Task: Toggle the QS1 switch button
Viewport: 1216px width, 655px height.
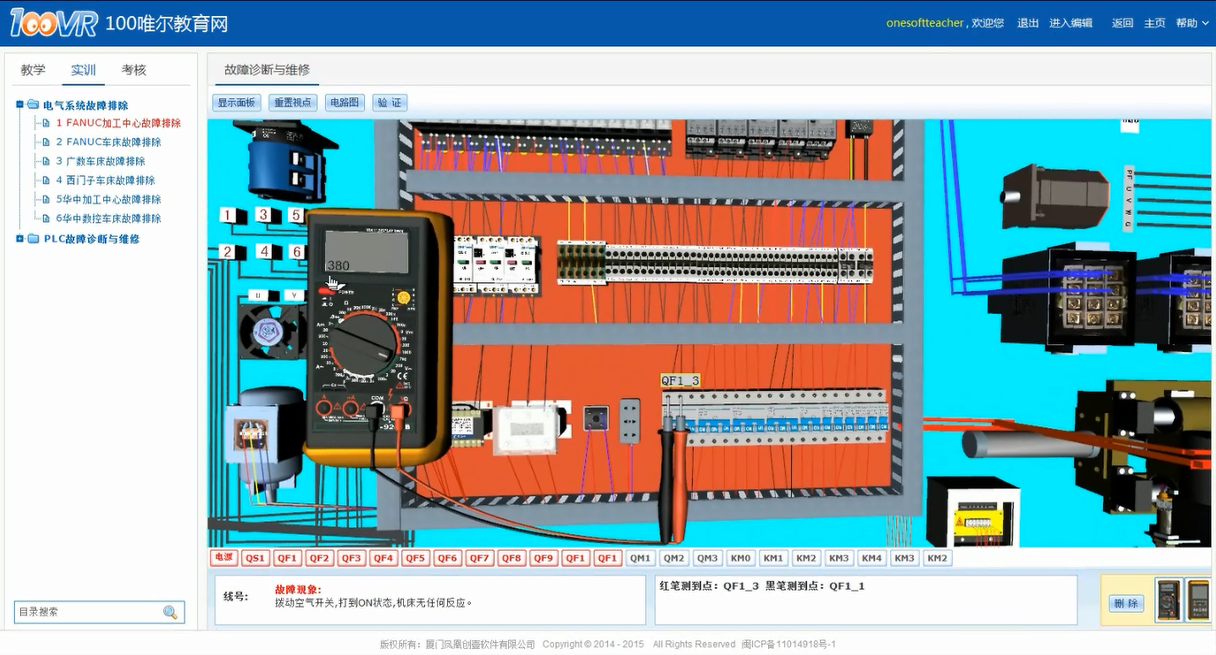Action: (255, 558)
